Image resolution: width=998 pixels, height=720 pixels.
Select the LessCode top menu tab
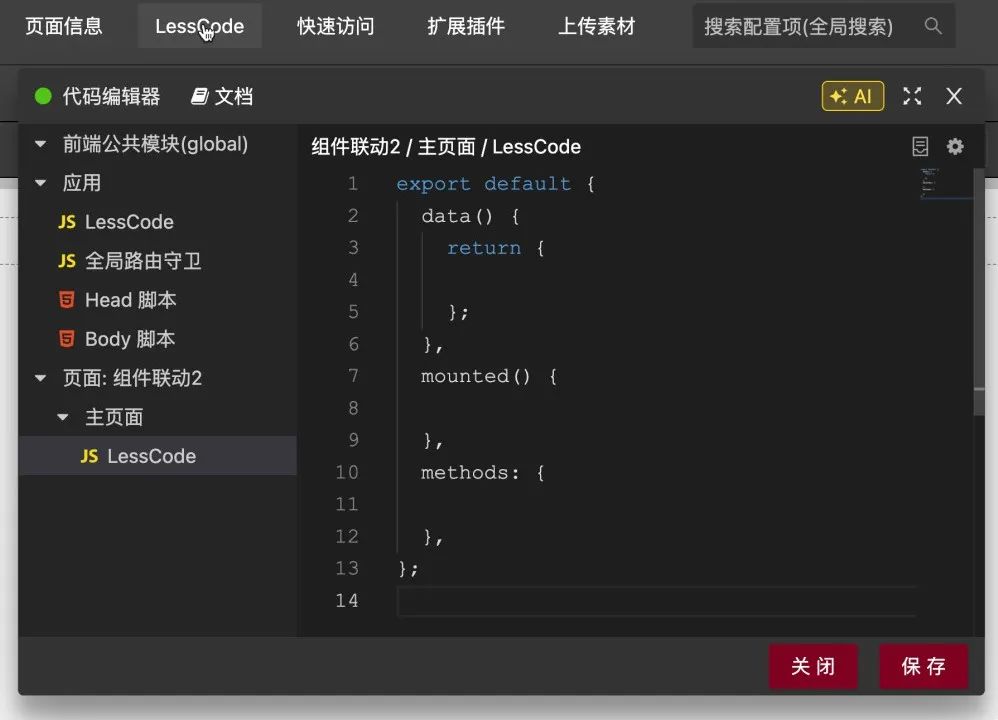[200, 26]
